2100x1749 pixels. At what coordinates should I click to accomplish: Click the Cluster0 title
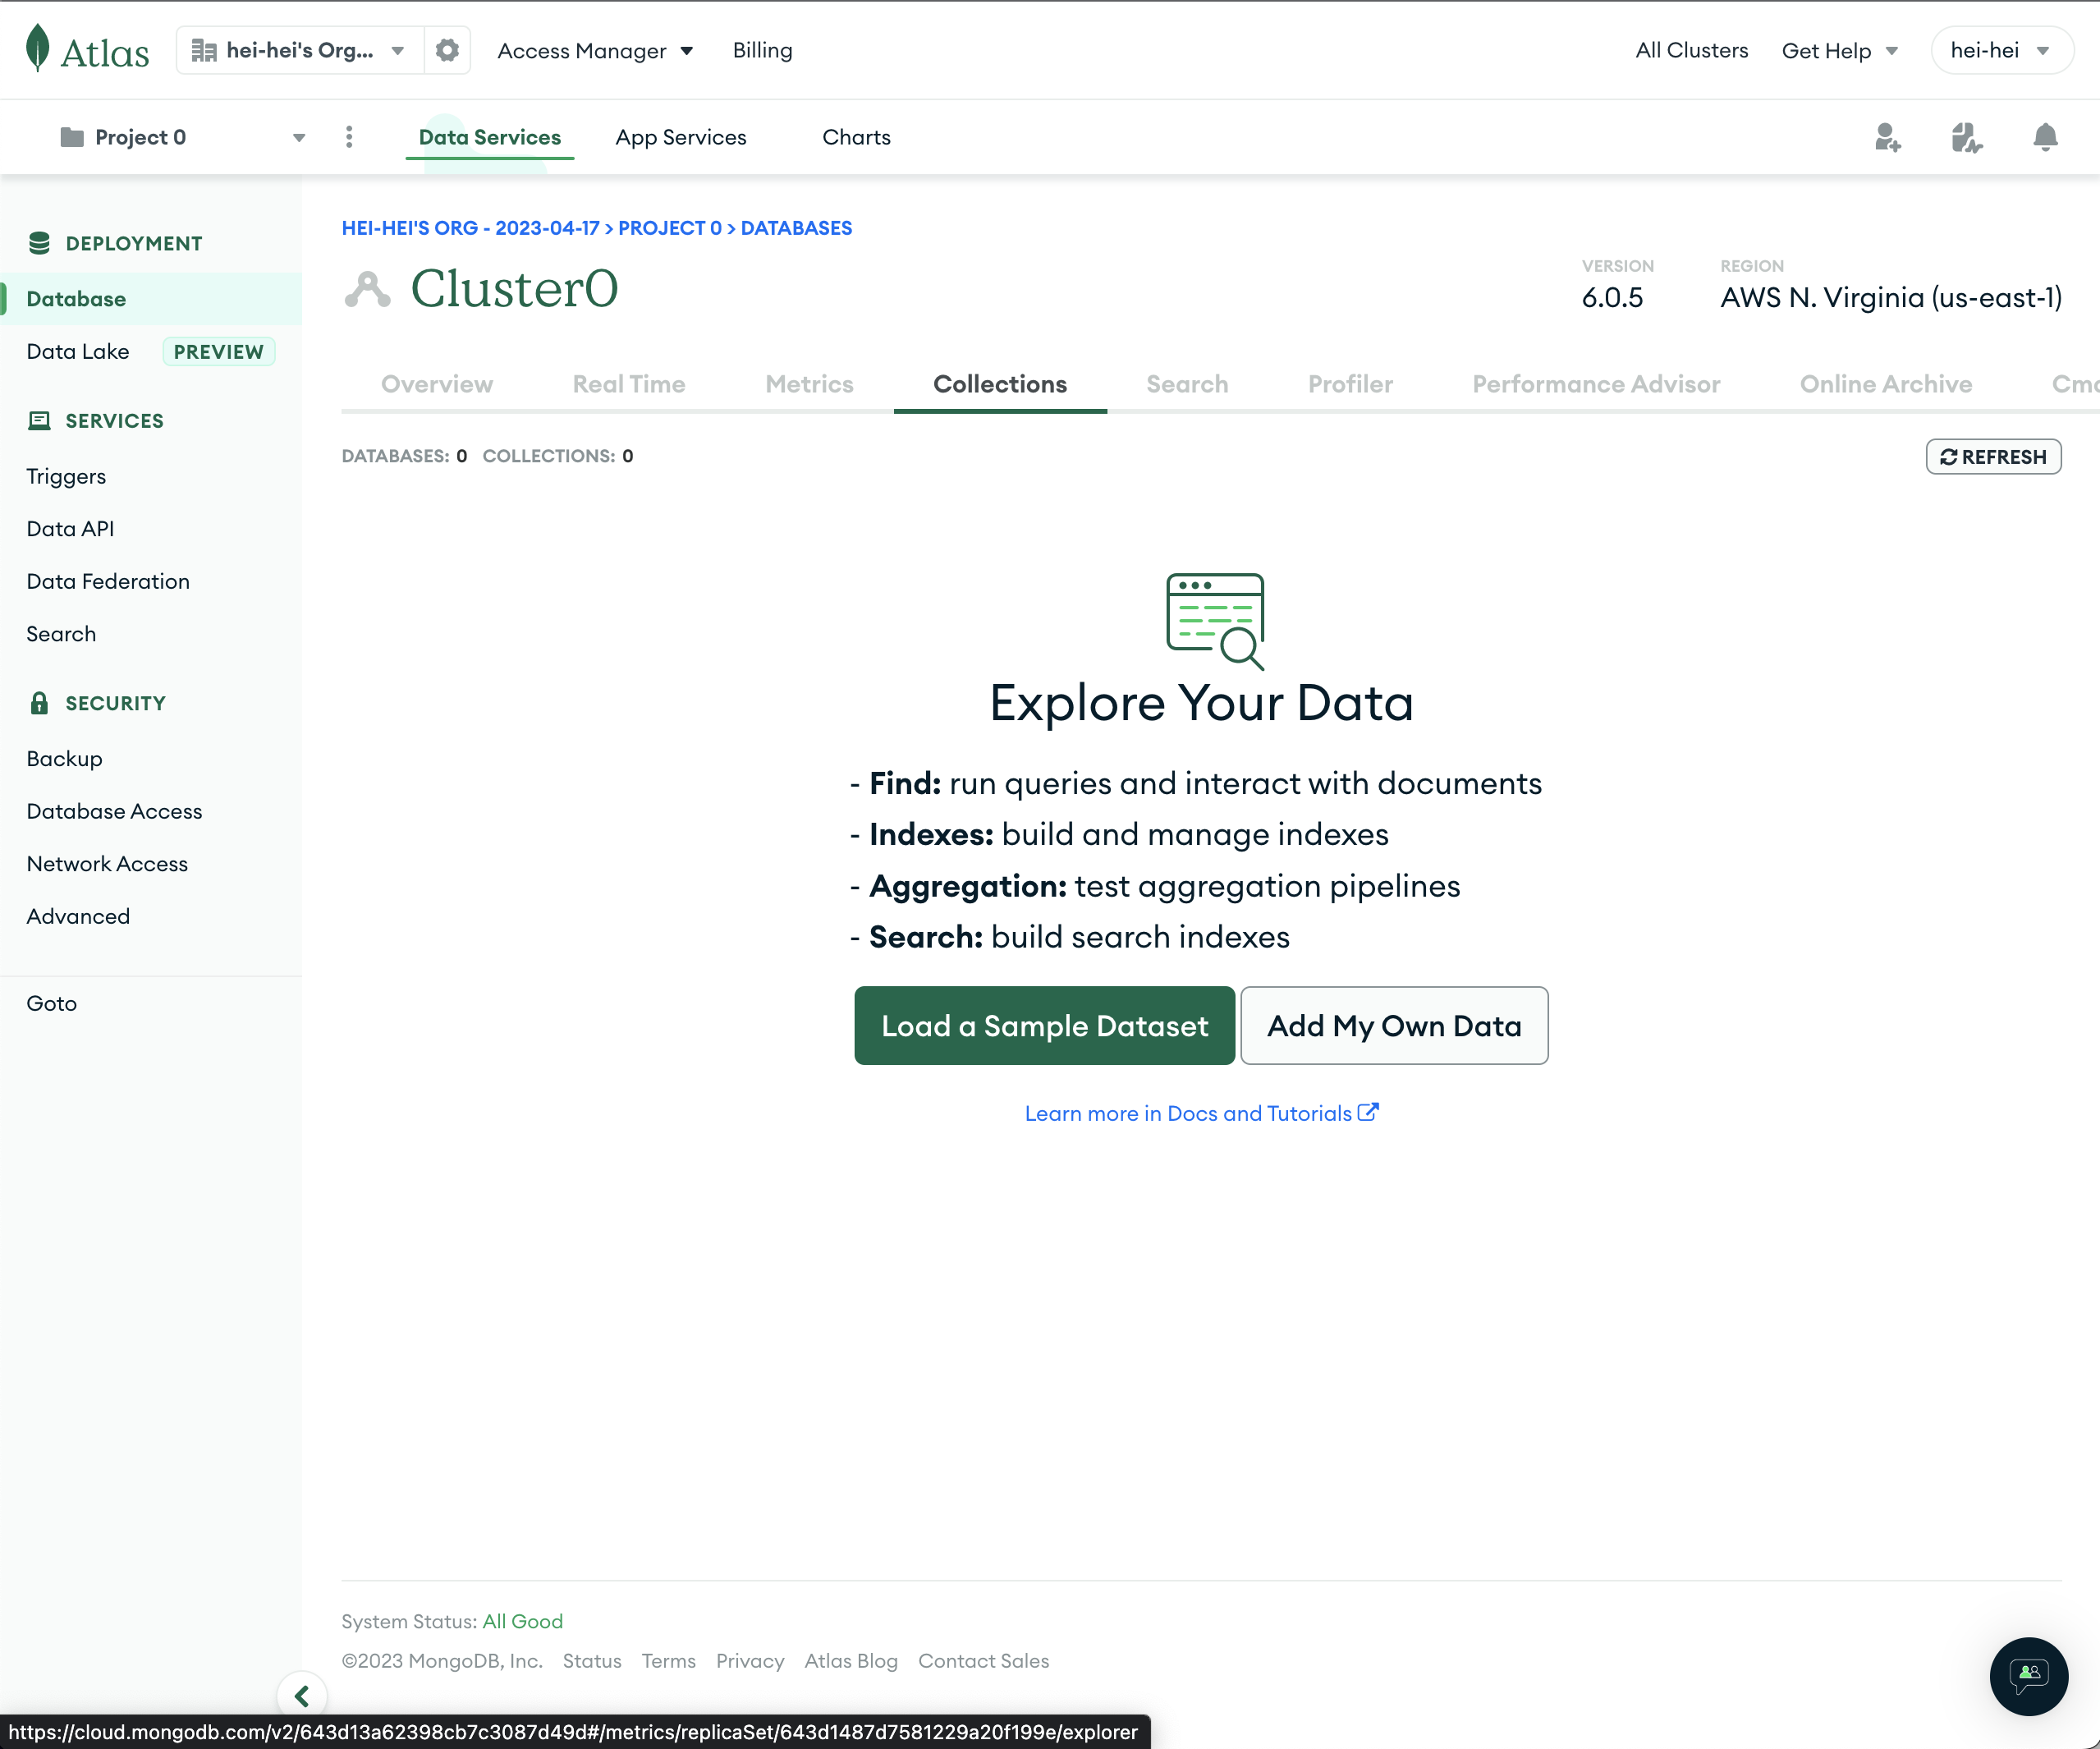tap(515, 289)
